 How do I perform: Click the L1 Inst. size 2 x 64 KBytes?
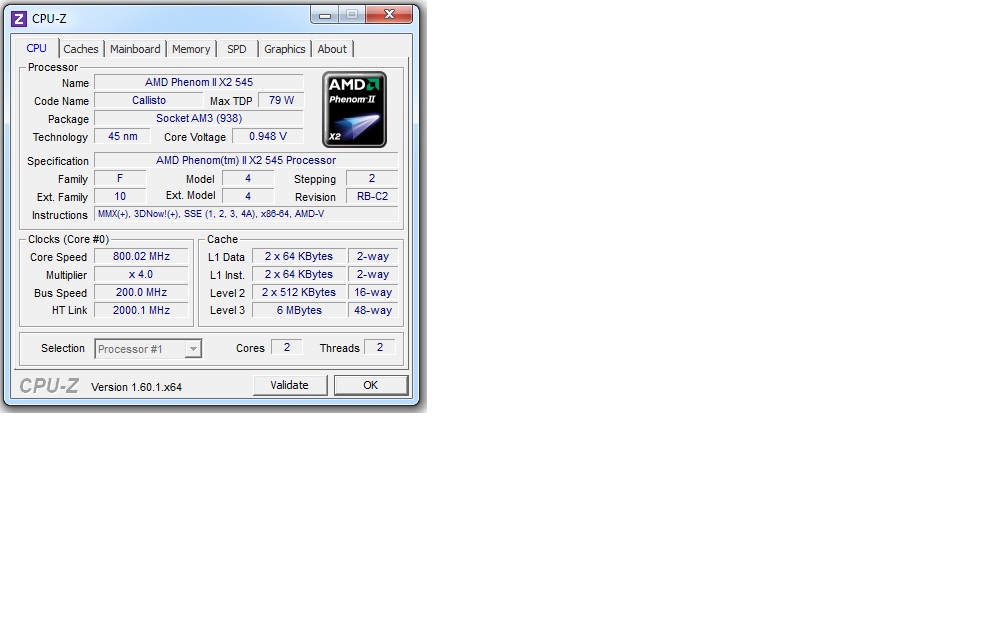299,274
